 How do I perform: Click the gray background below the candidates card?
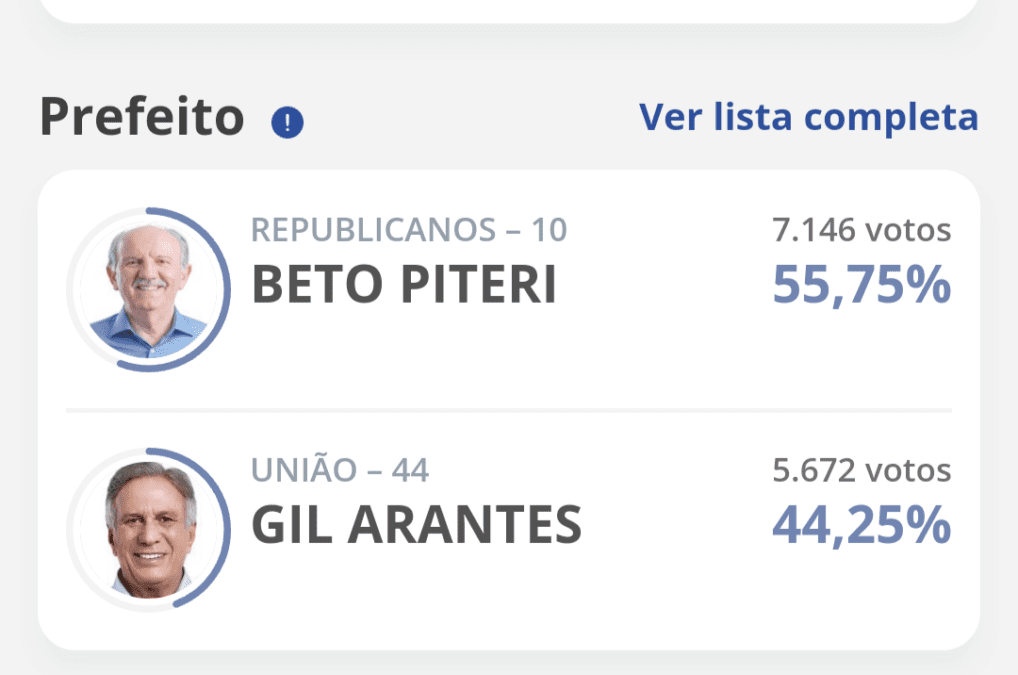coord(508,664)
